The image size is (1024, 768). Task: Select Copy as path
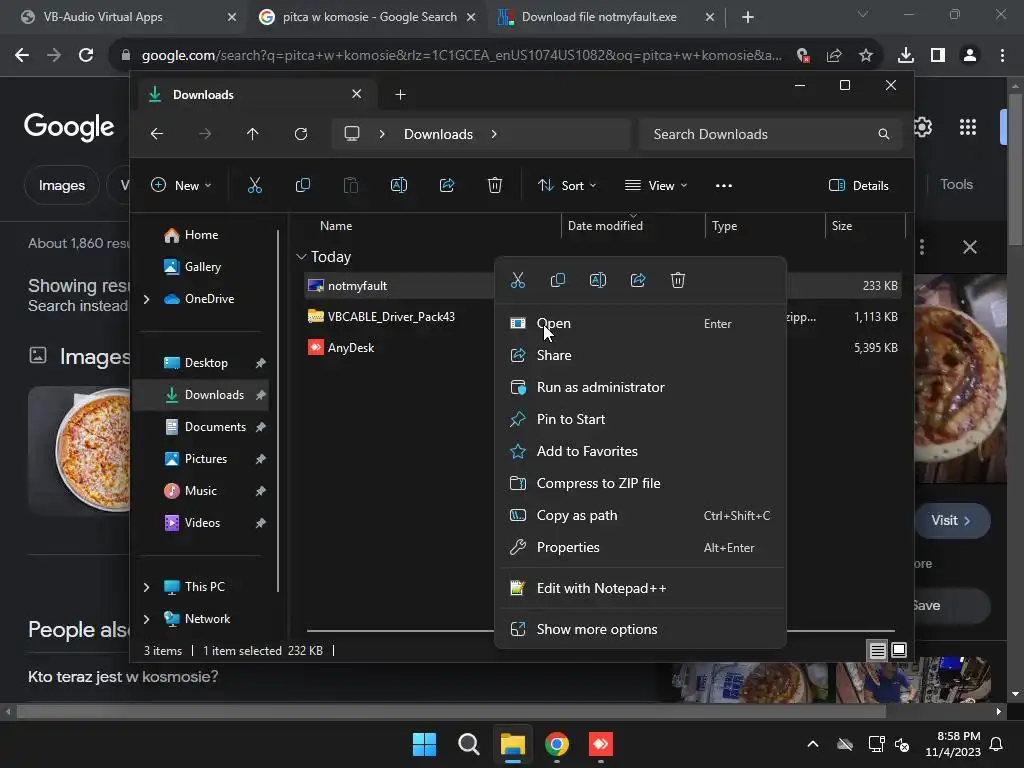click(x=640, y=515)
